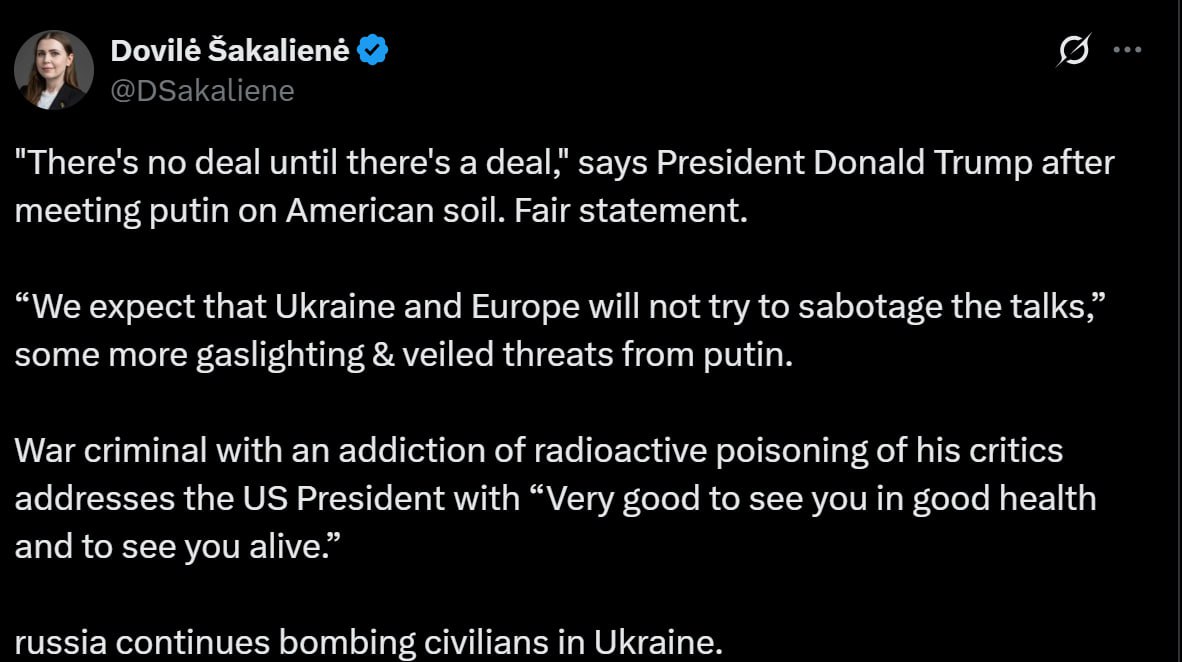Click the "There's no deal until" opening line

tap(564, 163)
